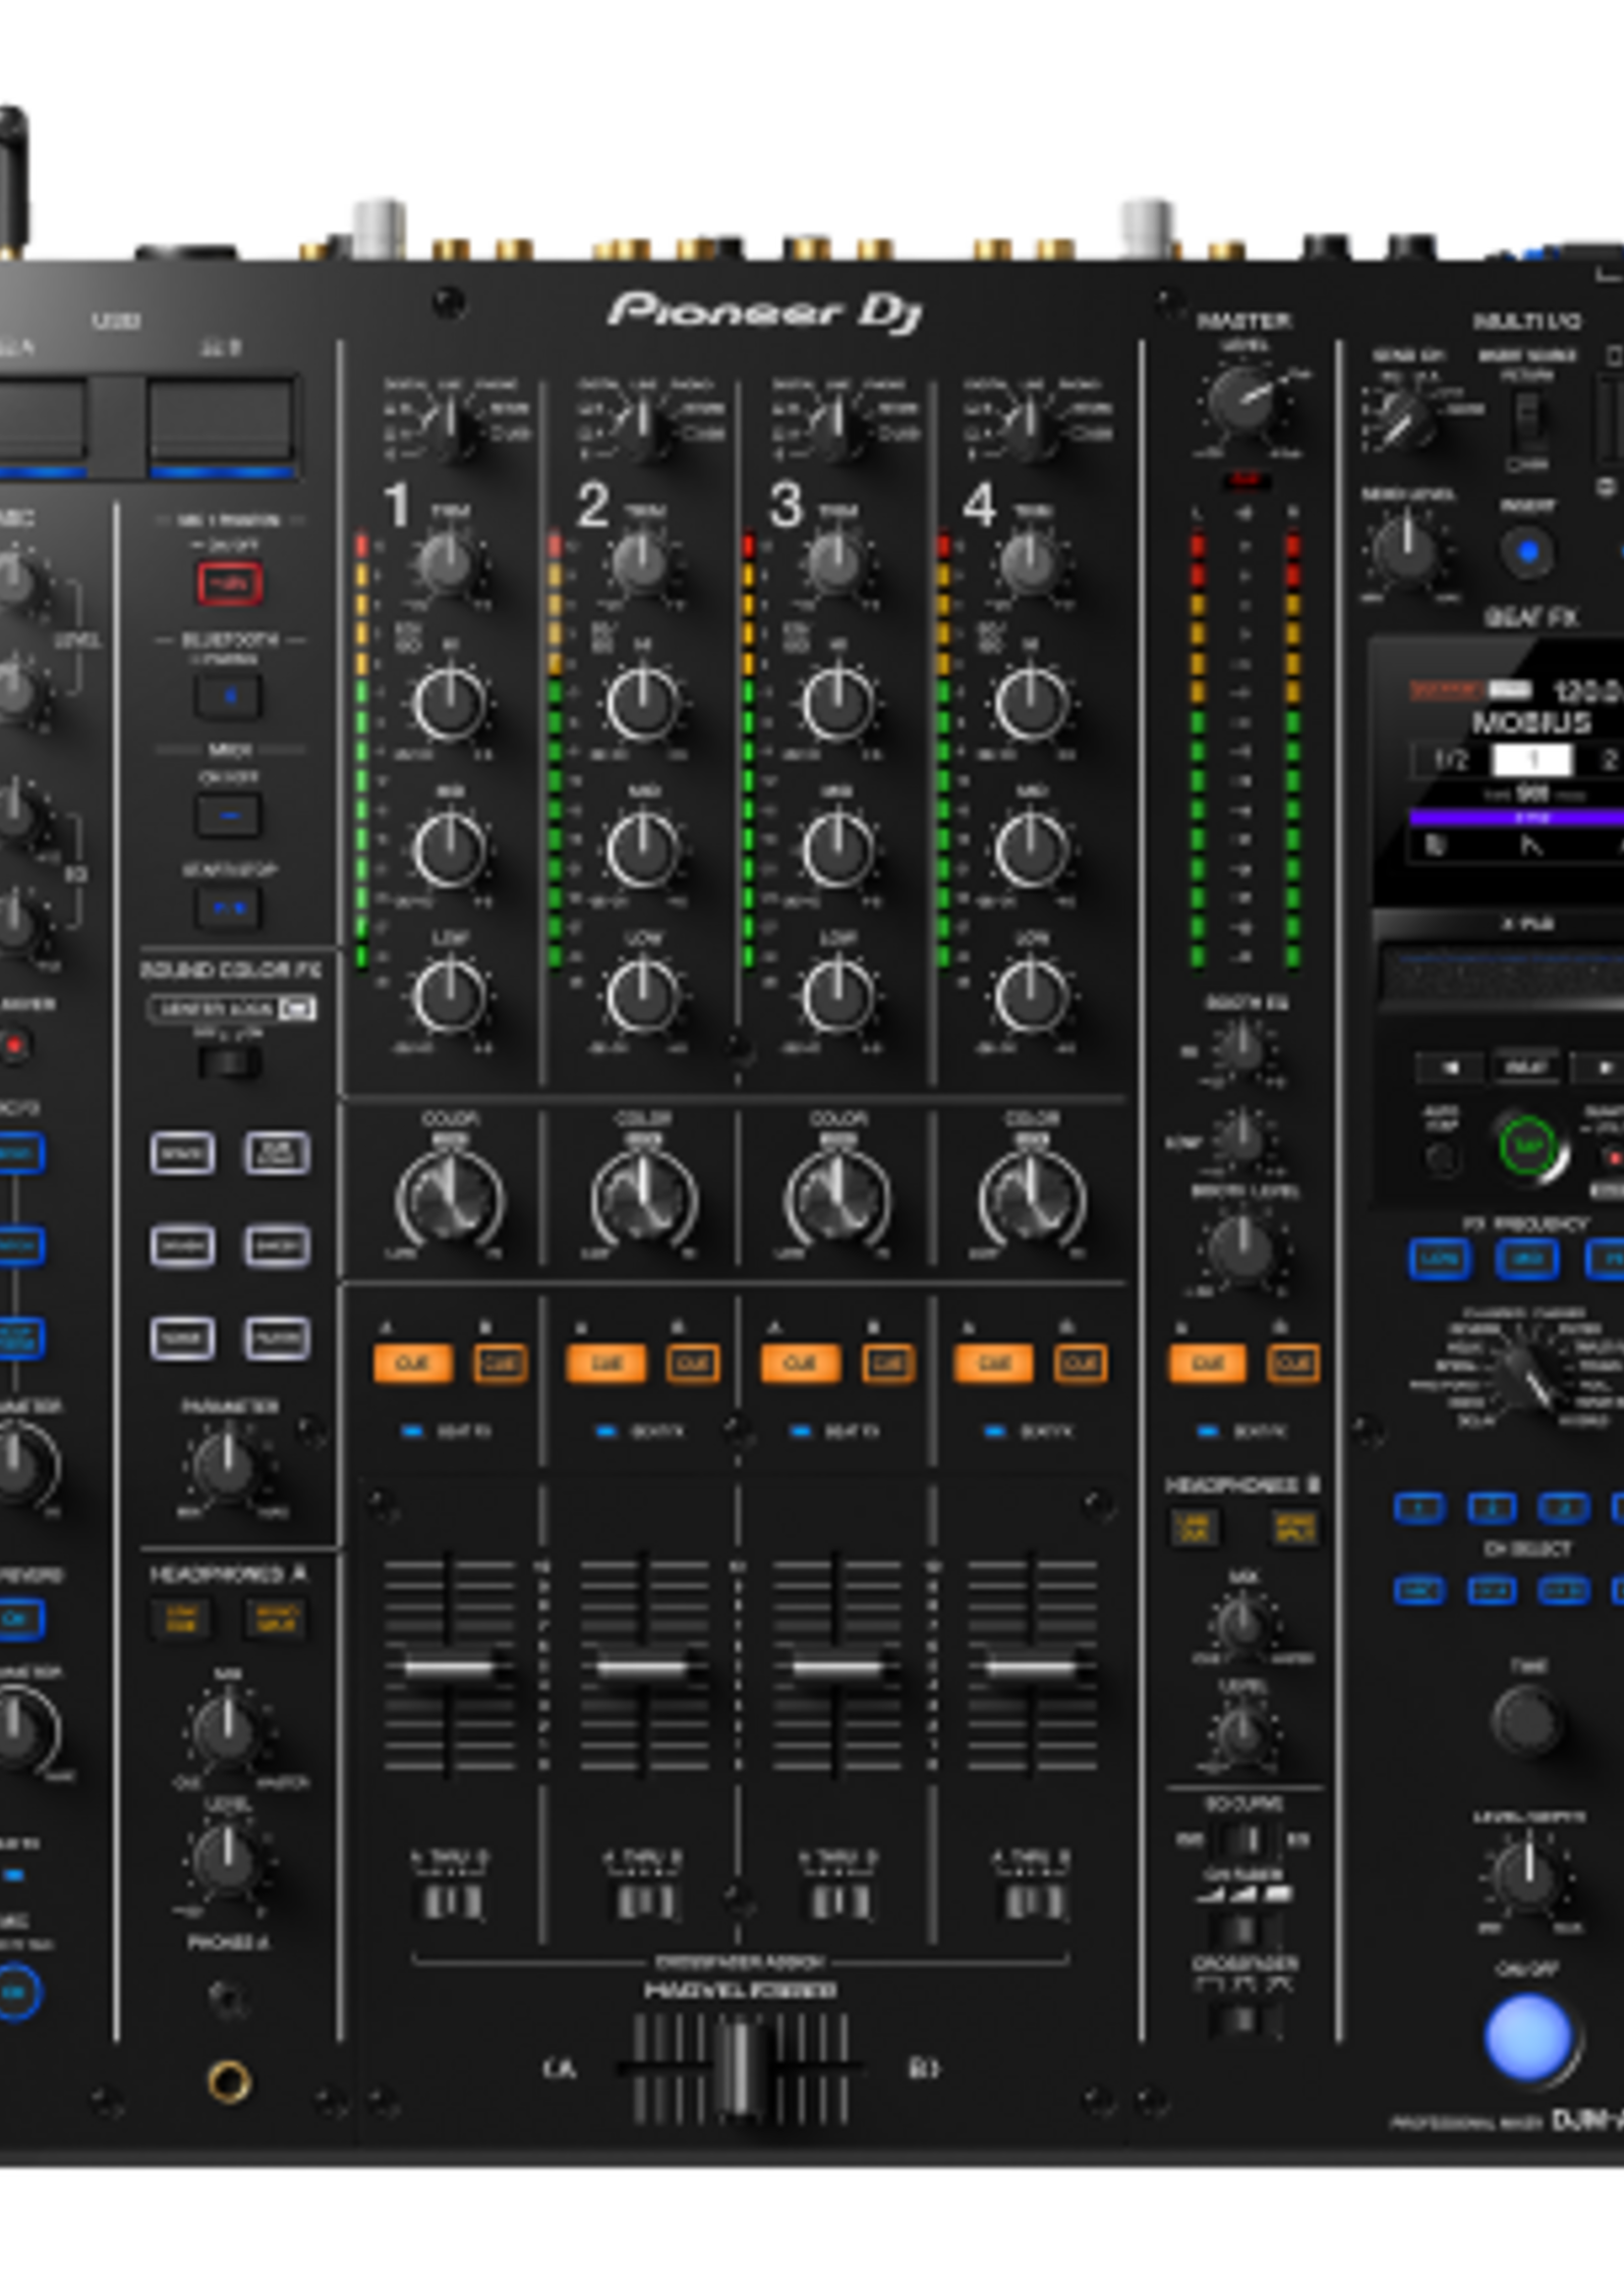1624x2274 pixels.
Task: Click the channel 4 fader handle
Action: pyautogui.click(x=1032, y=1667)
